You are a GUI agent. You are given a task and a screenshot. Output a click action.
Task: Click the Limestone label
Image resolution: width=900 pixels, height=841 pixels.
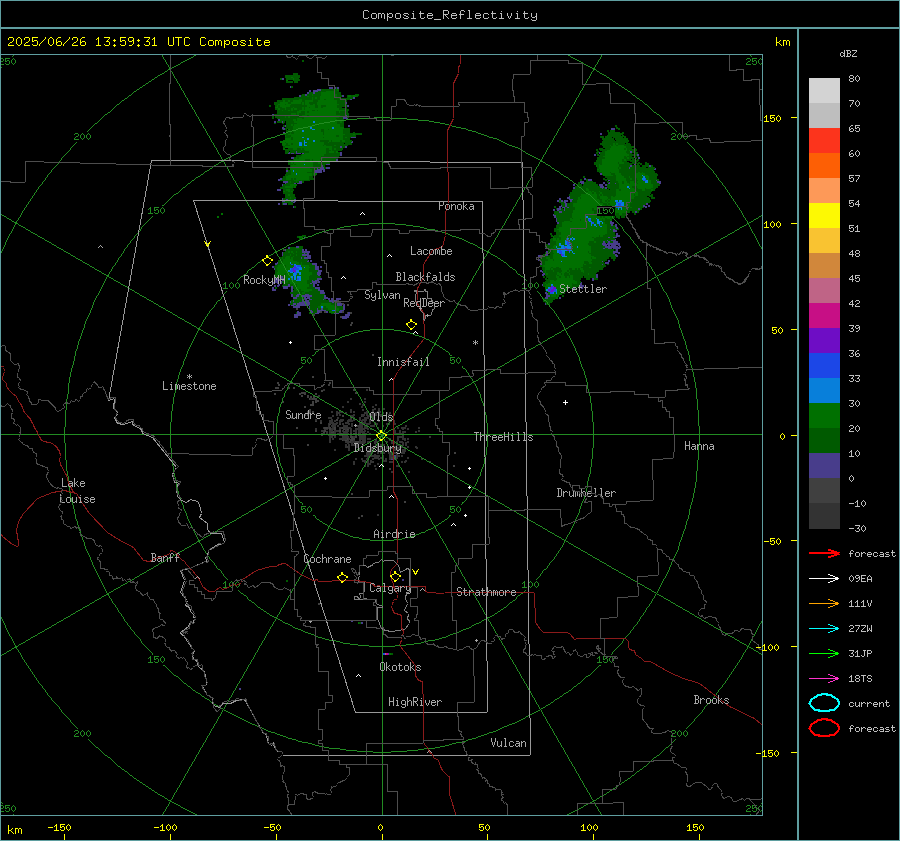(x=189, y=386)
